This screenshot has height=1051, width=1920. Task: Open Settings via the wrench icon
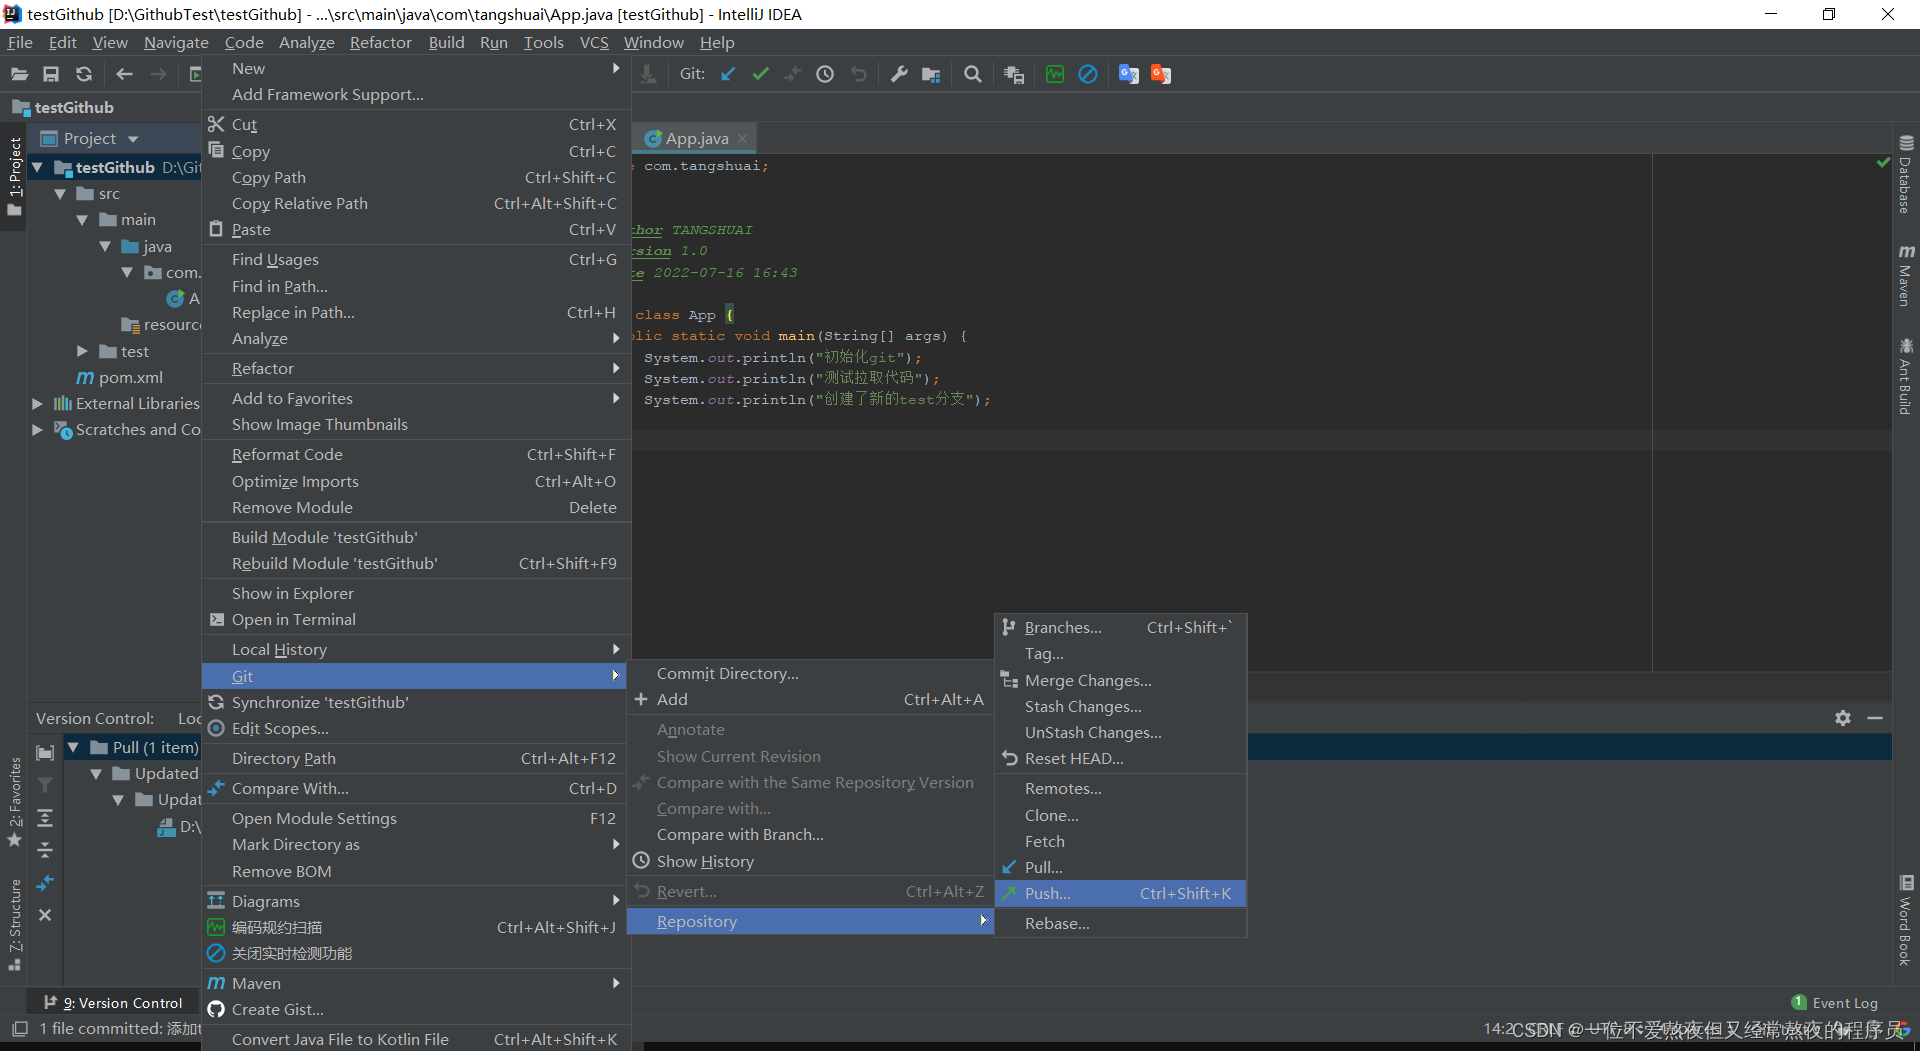point(899,74)
